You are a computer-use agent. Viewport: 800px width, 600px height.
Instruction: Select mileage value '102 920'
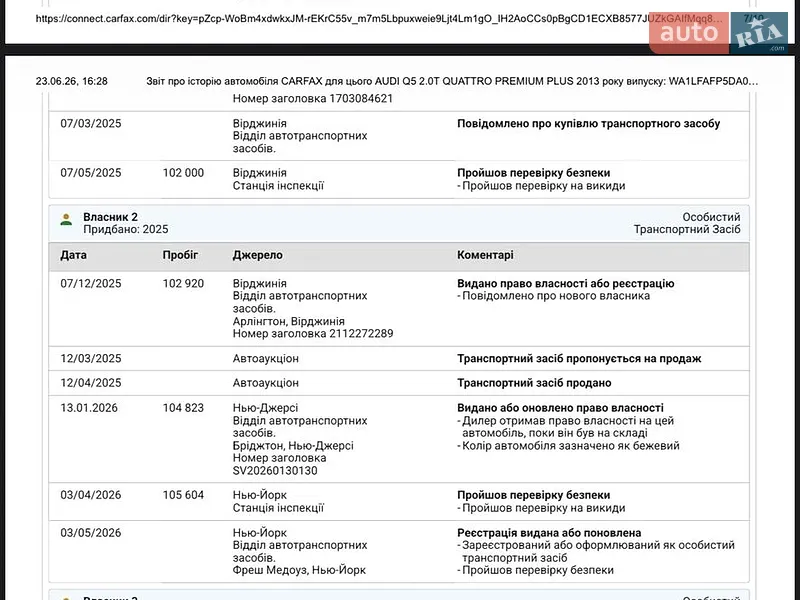183,284
